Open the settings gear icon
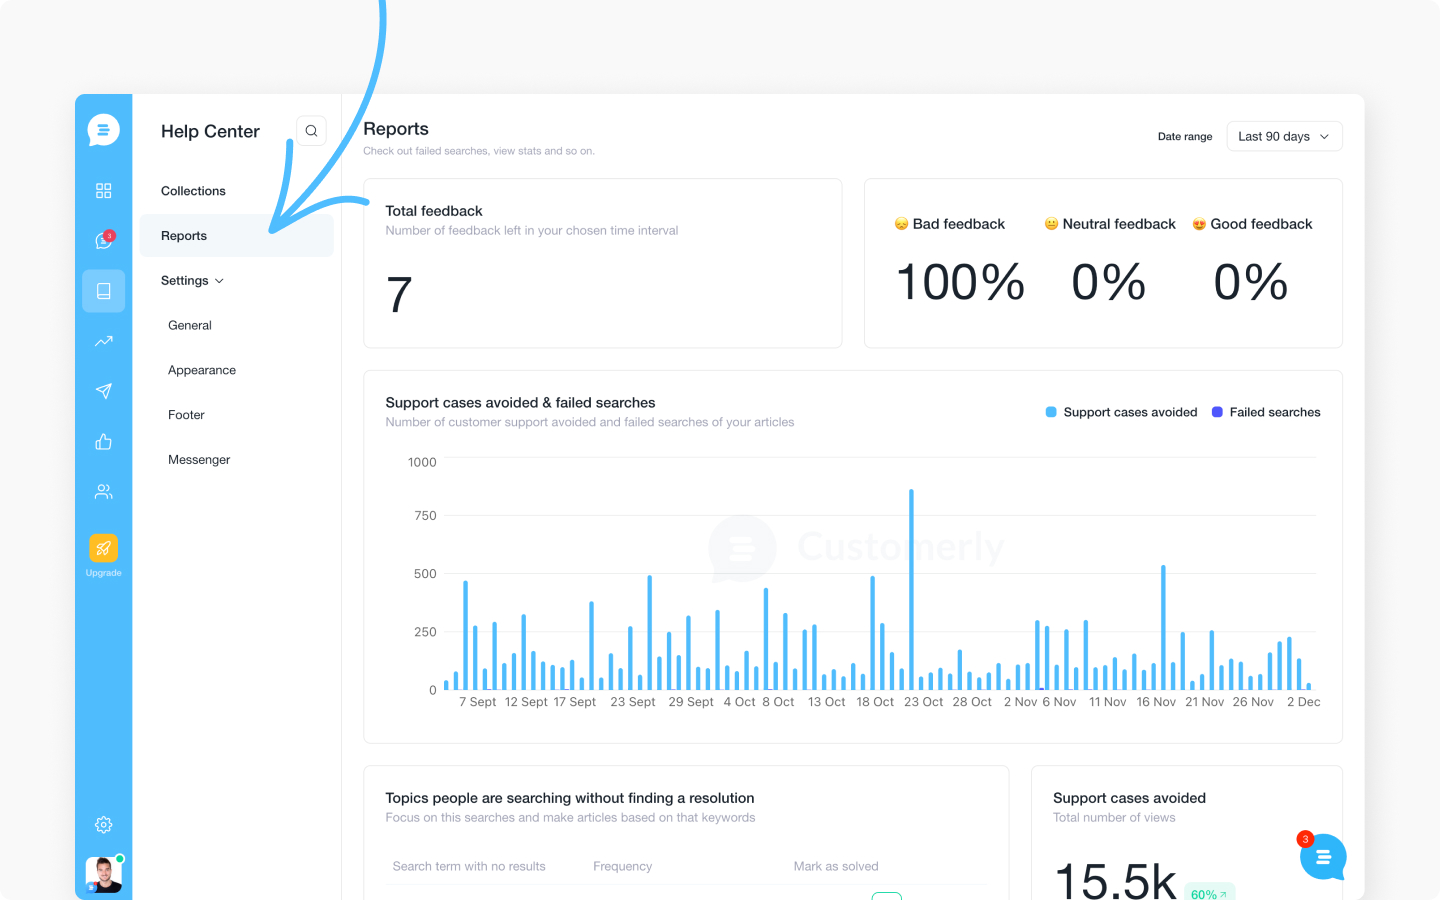Screen dimensions: 1440x900 coord(103,825)
